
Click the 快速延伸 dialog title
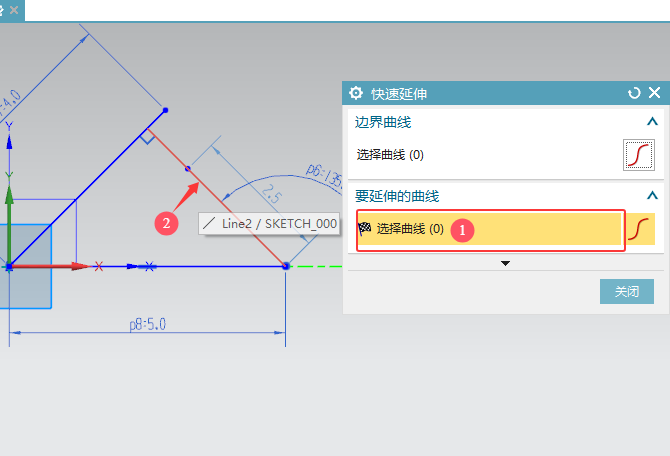tap(399, 94)
